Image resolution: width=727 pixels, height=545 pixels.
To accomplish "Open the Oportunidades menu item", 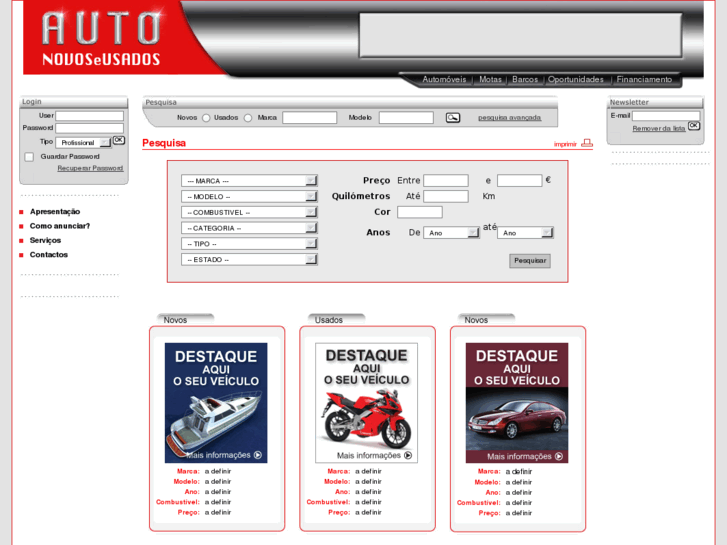I will 576,79.
